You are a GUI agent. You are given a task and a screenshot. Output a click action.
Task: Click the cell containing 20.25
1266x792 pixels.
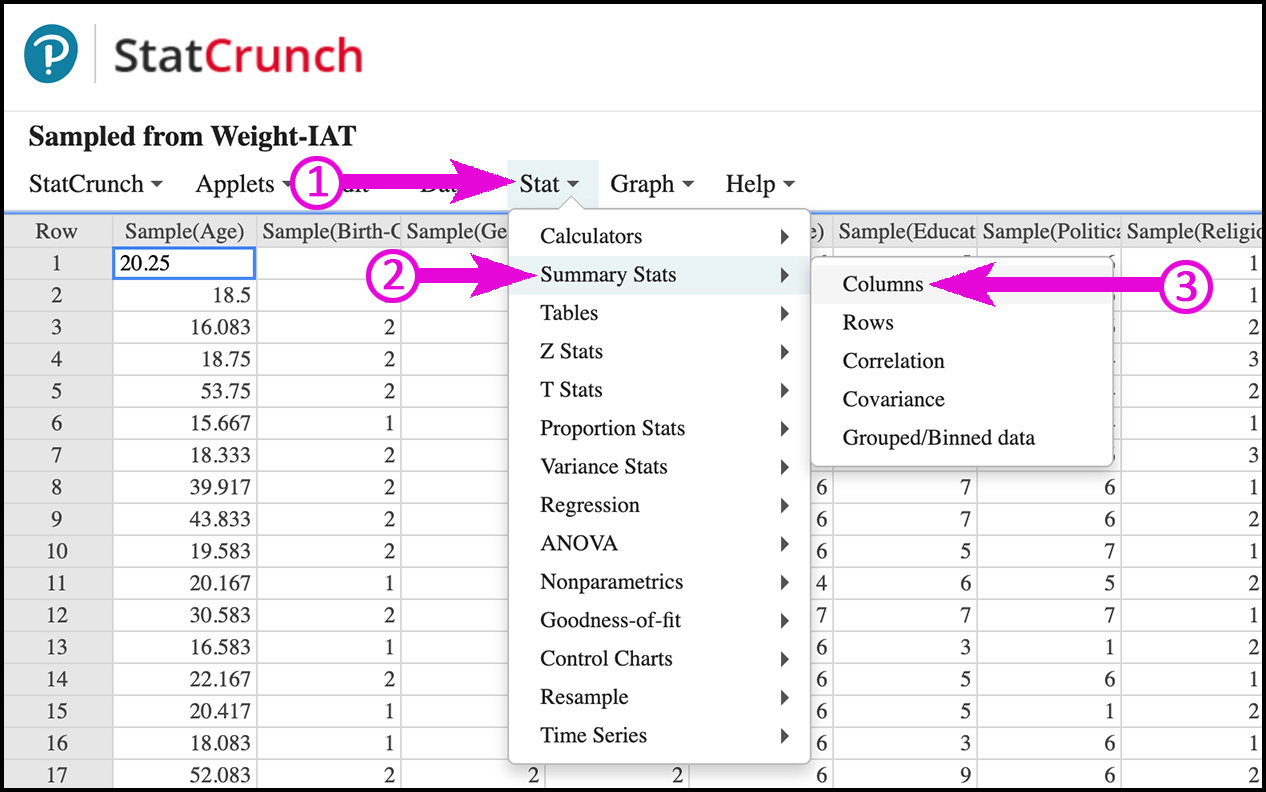[x=185, y=263]
